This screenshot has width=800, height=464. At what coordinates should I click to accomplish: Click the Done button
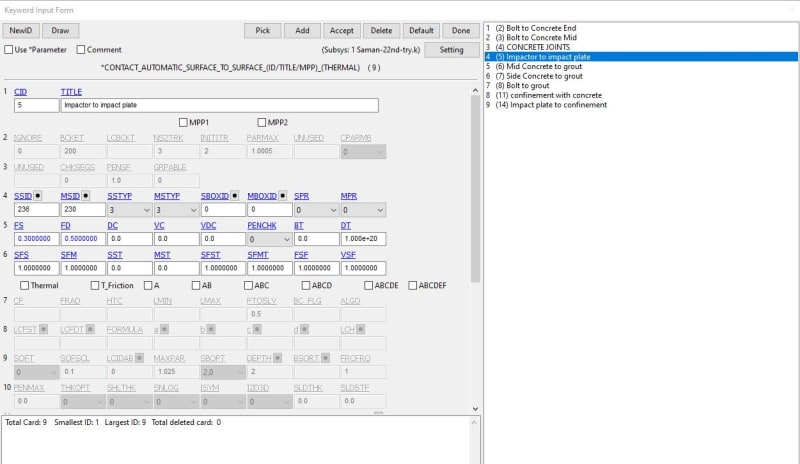461,31
